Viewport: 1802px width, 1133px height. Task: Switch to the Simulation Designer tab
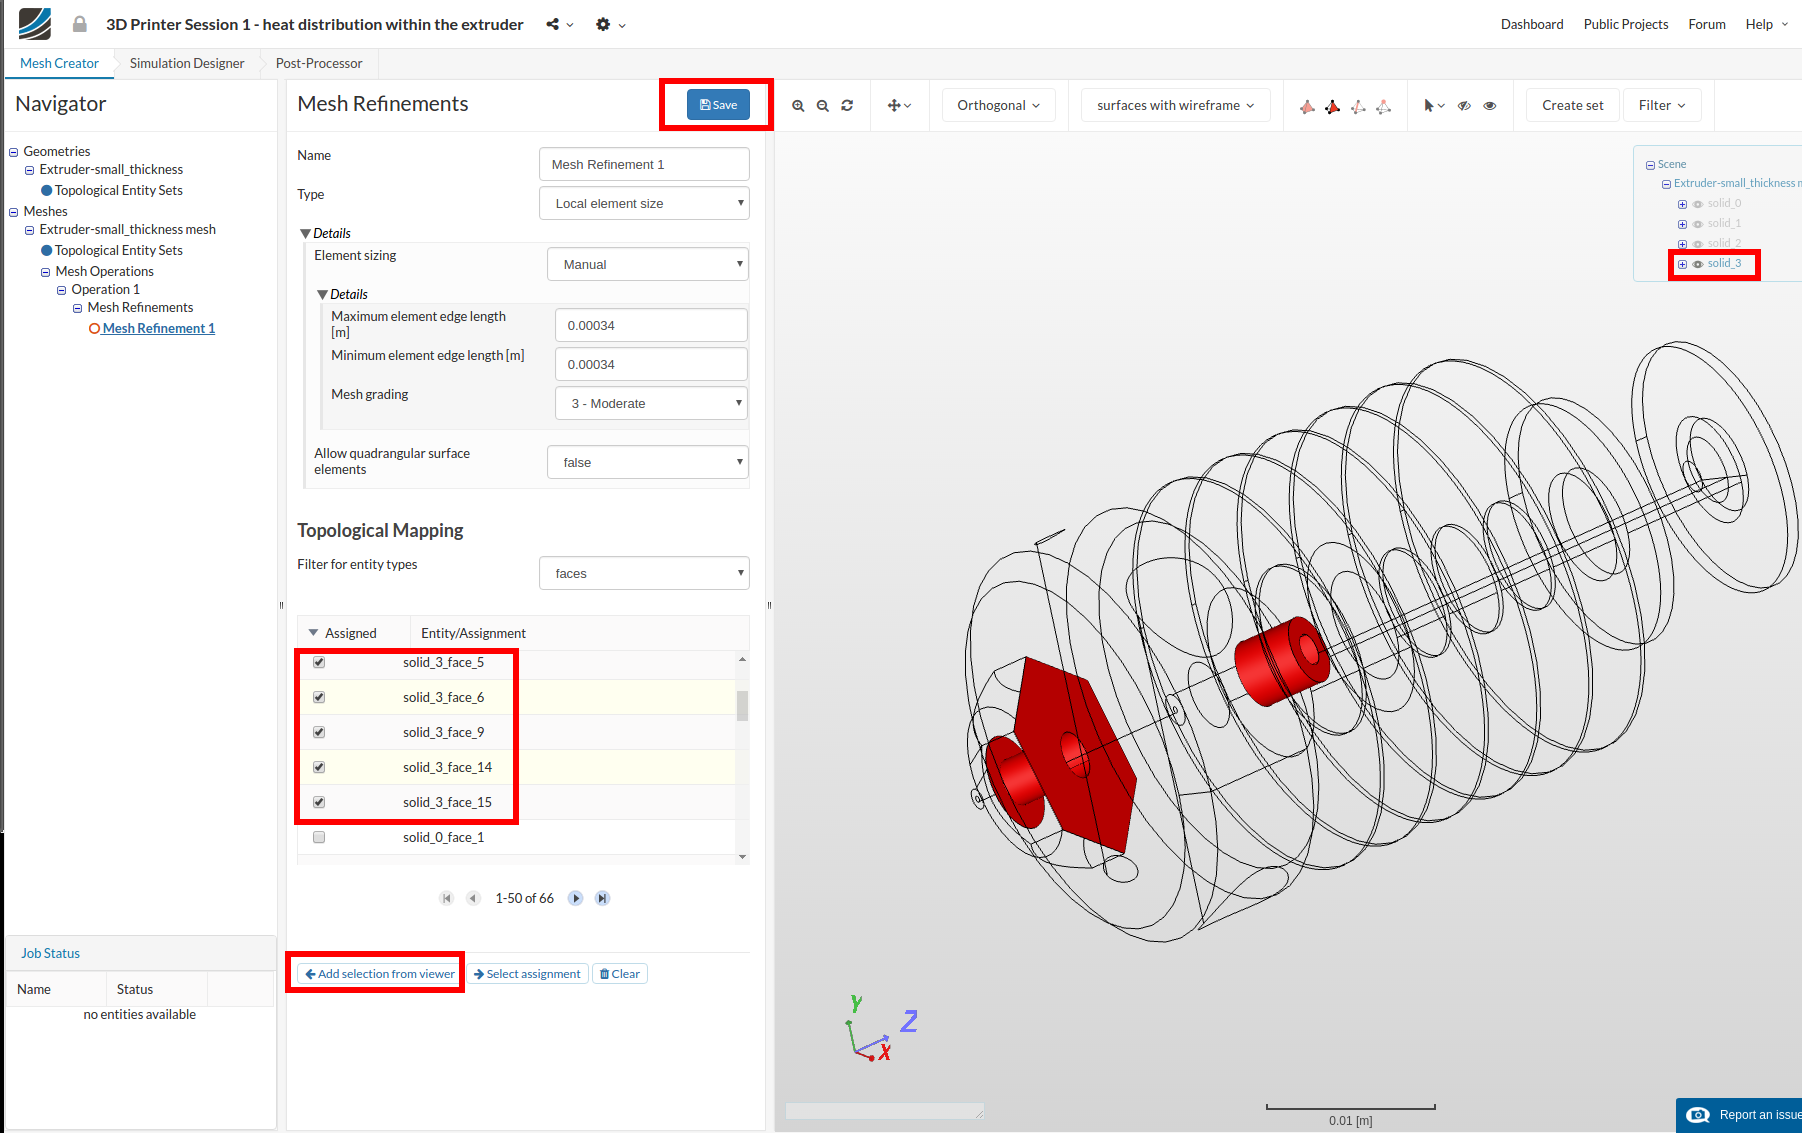(x=187, y=64)
